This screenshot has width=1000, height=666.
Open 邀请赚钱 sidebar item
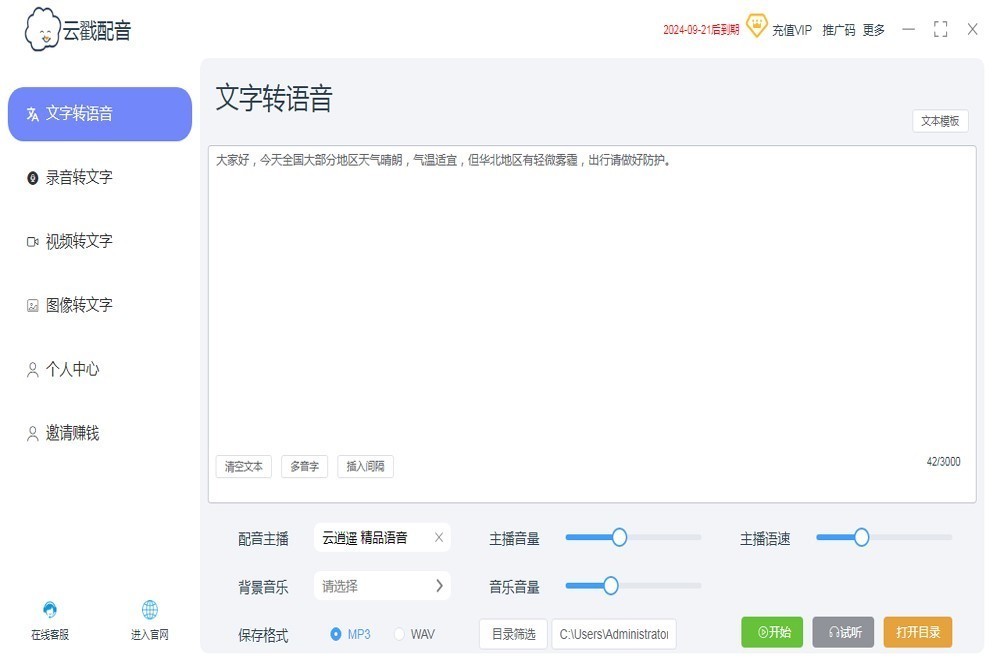pos(72,433)
